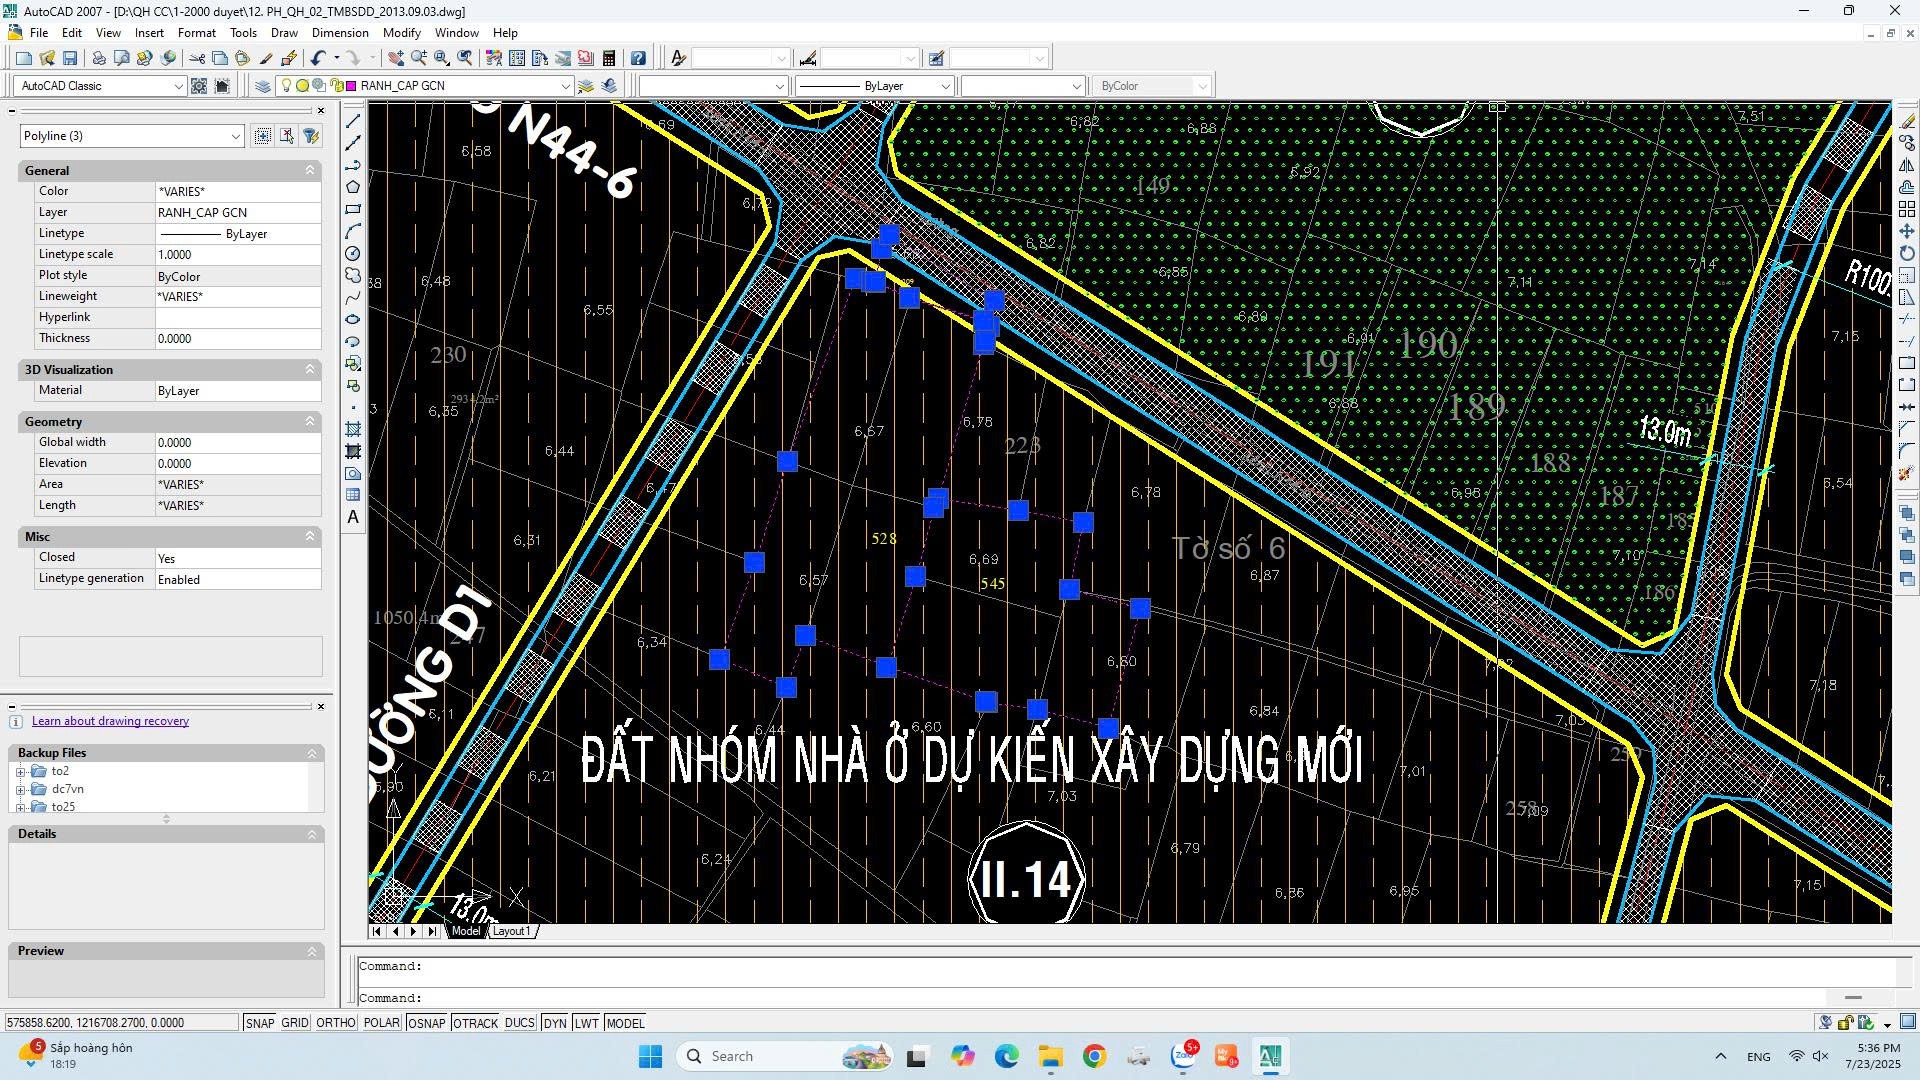Image resolution: width=1920 pixels, height=1080 pixels.
Task: Click Quick Select in the Properties palette
Action: pos(312,137)
